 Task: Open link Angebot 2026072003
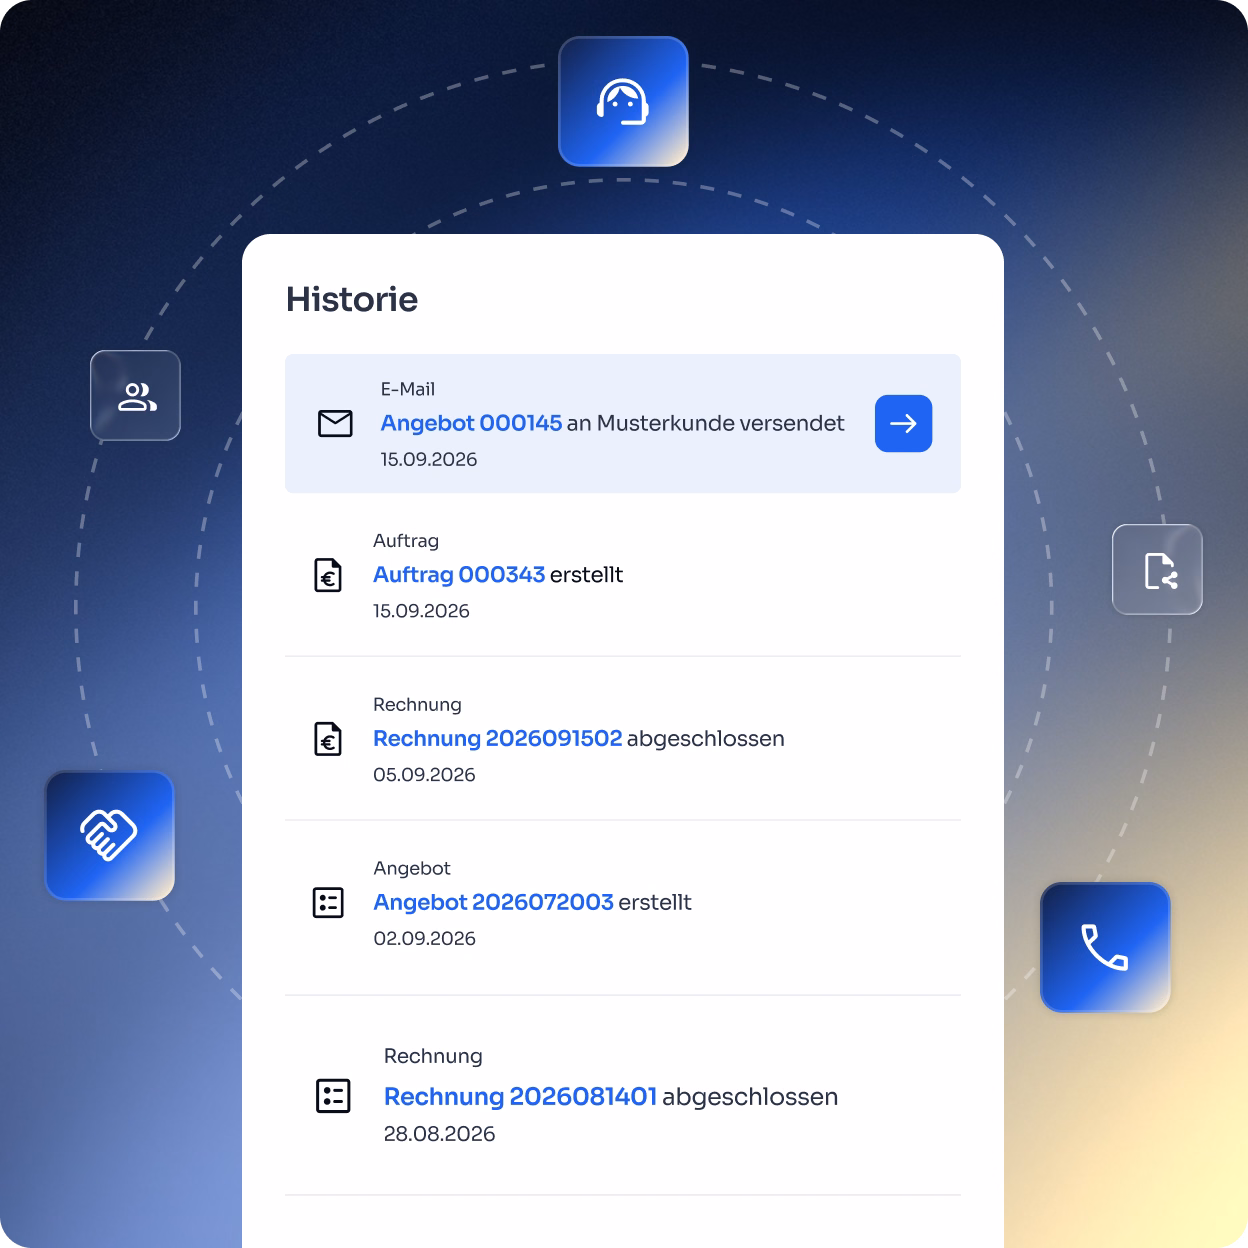493,902
